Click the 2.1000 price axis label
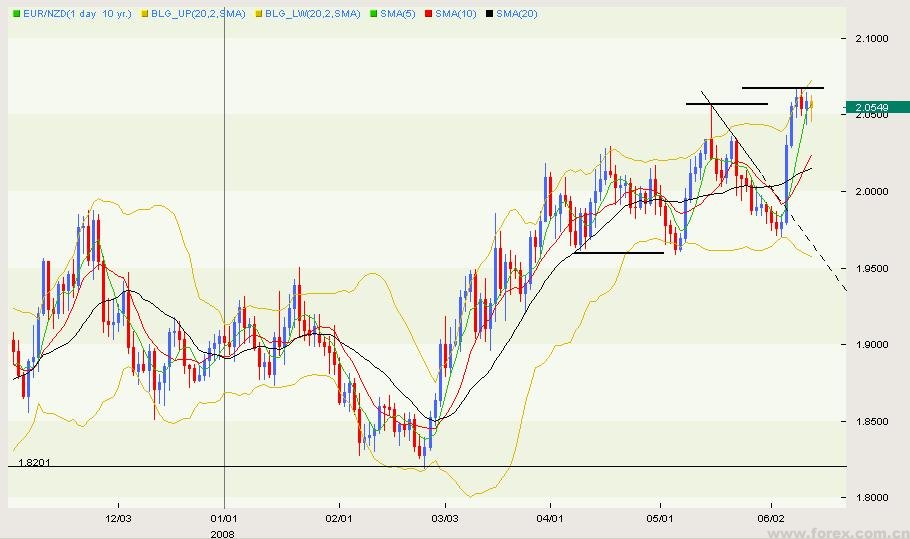 coord(870,38)
